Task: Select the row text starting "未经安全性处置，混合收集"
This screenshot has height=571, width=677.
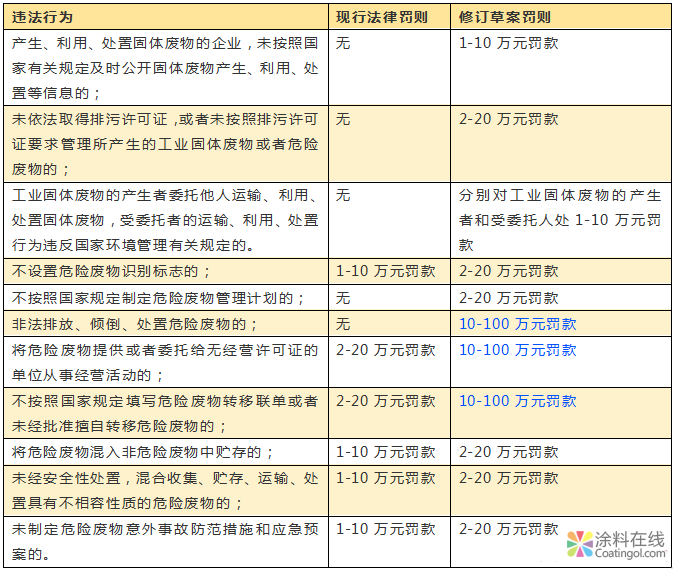Action: (x=165, y=490)
